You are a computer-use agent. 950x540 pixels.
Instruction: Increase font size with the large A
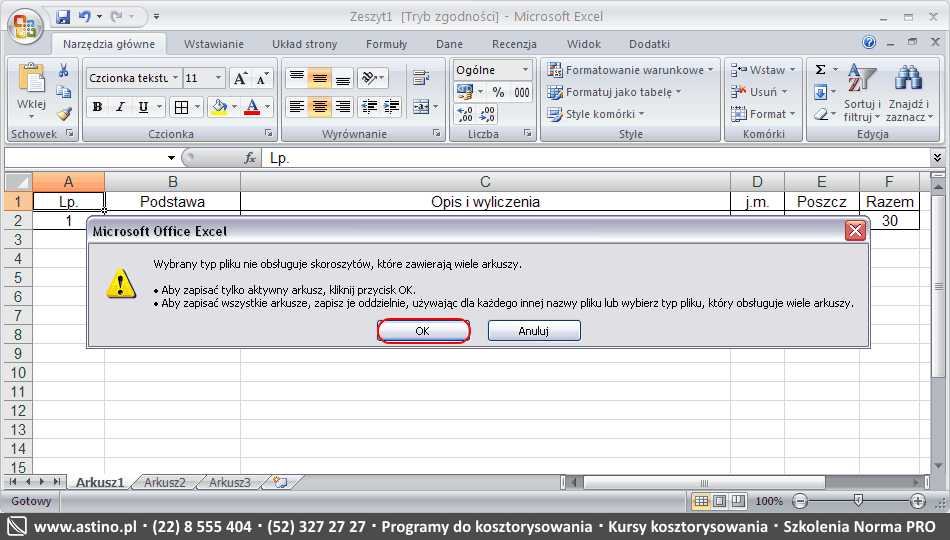241,78
